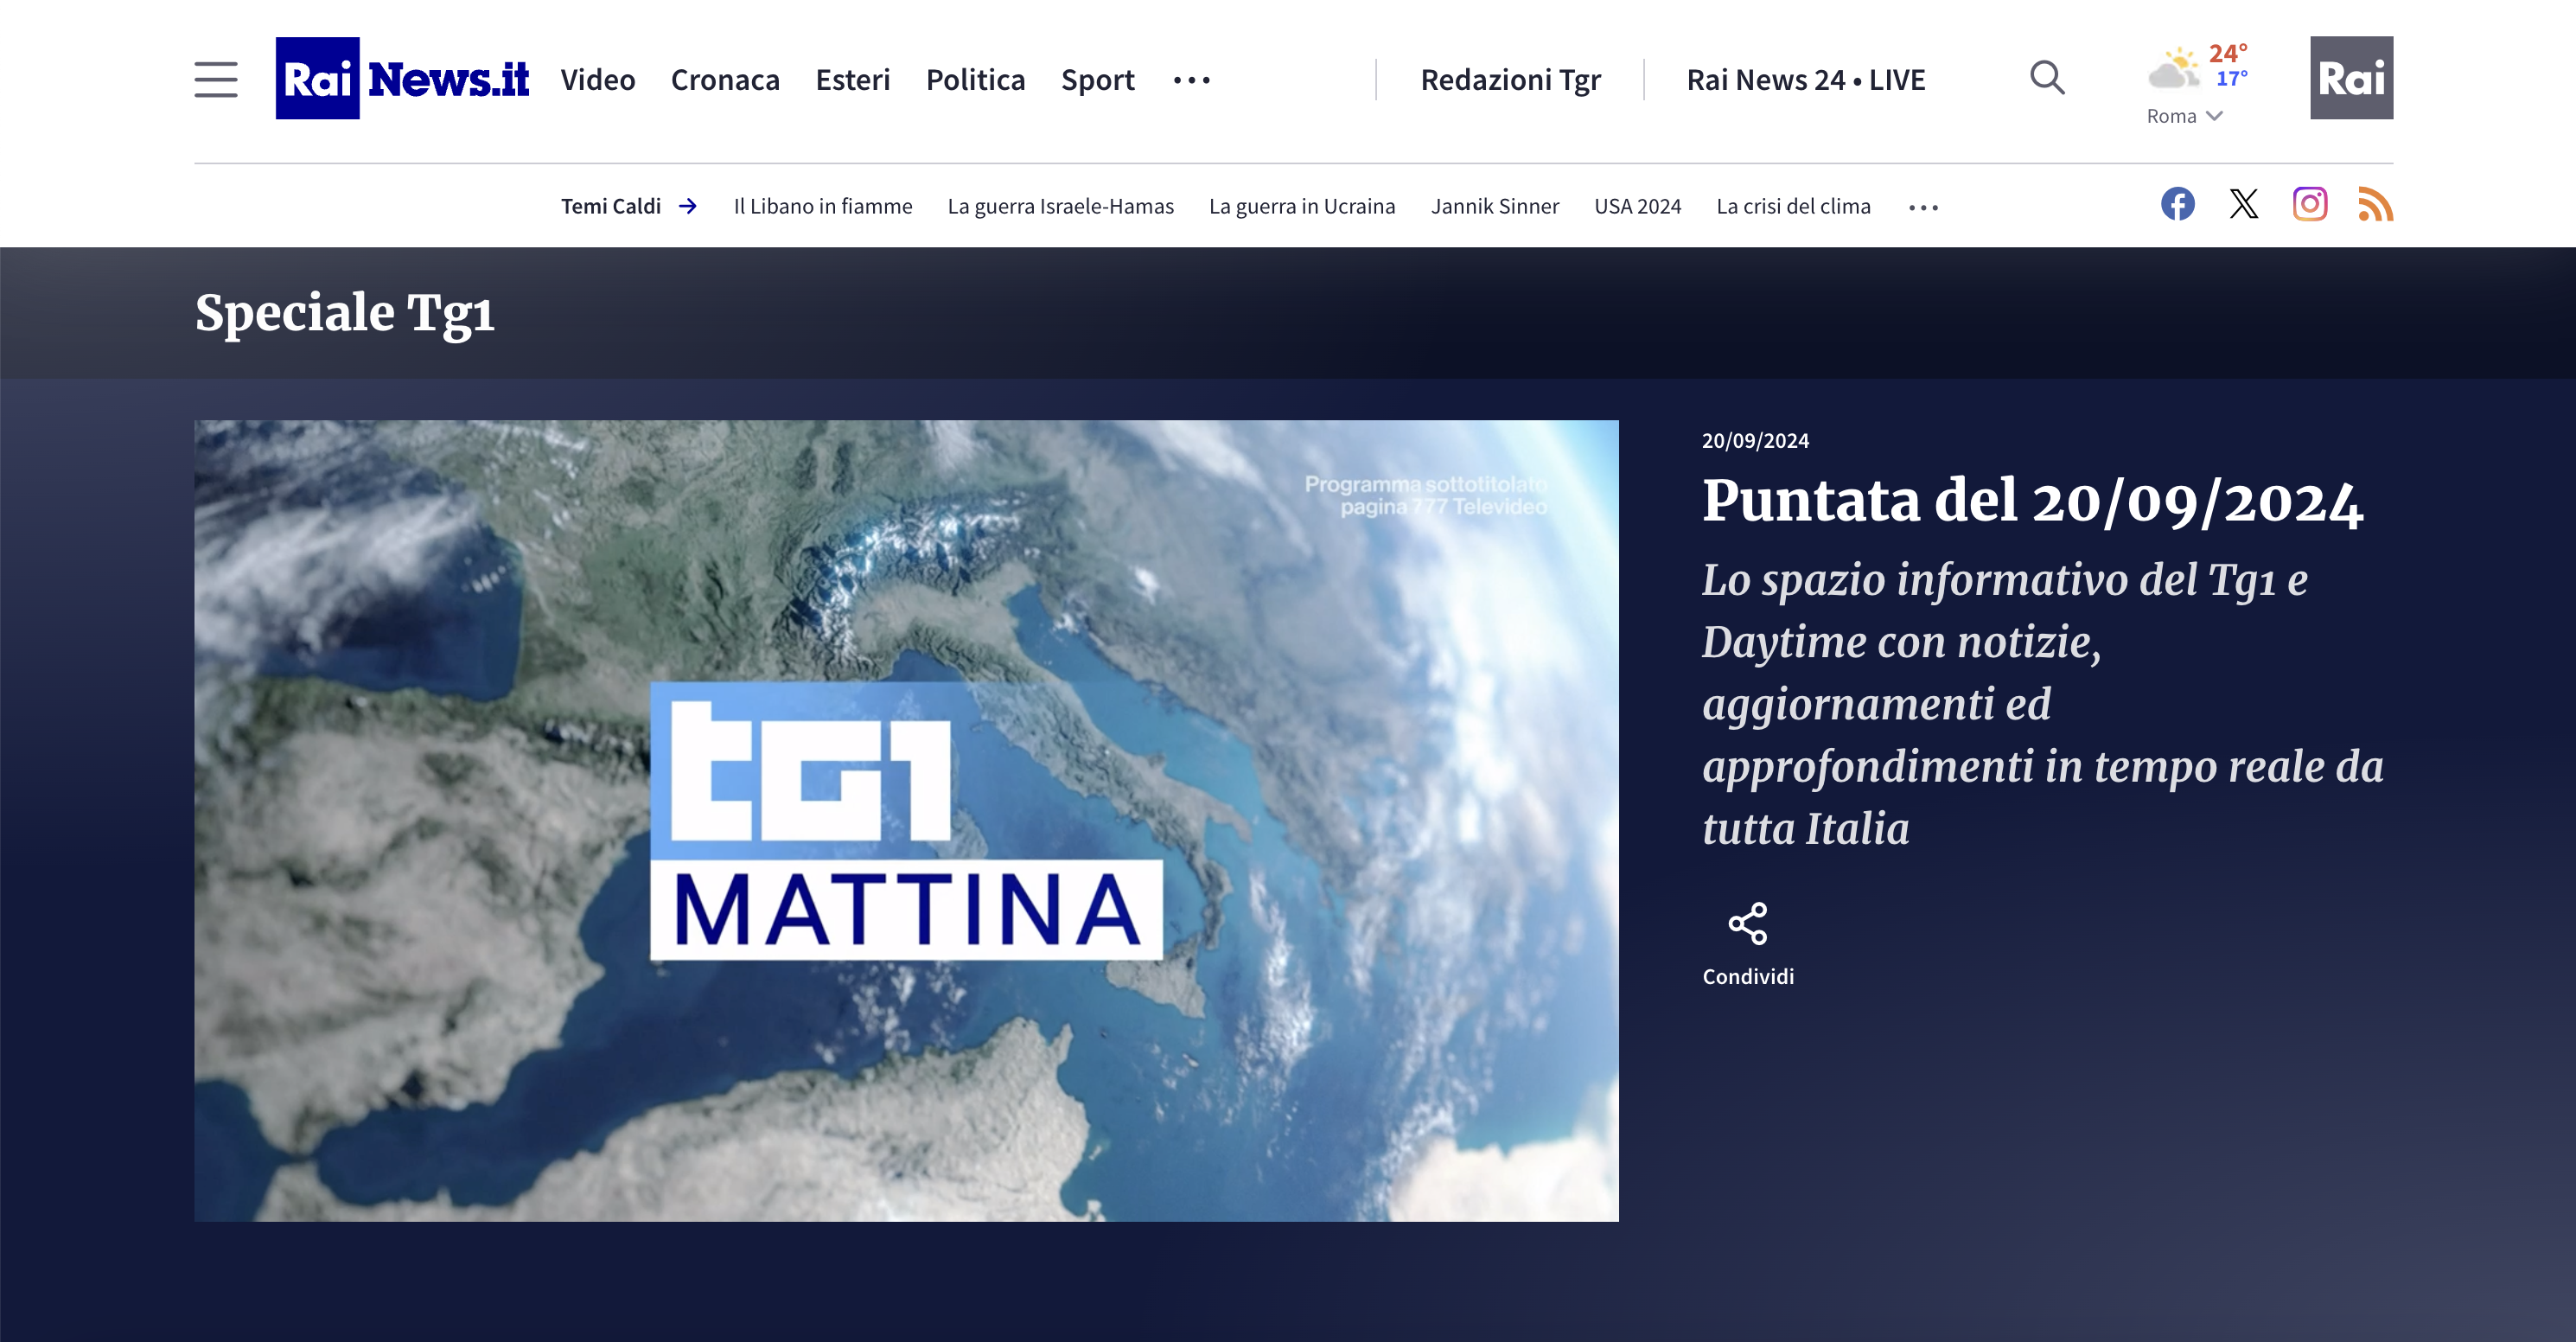Share this episode via Condividi icon

pos(1748,923)
